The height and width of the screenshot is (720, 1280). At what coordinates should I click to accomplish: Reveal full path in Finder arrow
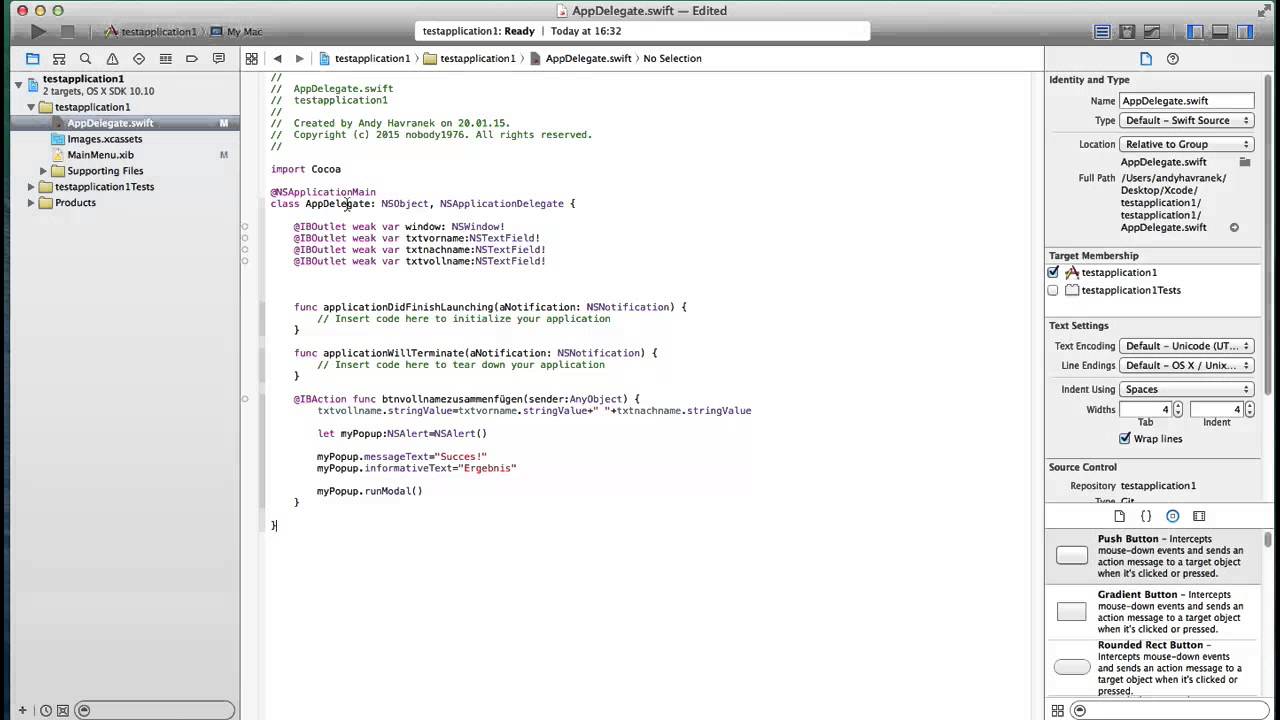pos(1234,228)
